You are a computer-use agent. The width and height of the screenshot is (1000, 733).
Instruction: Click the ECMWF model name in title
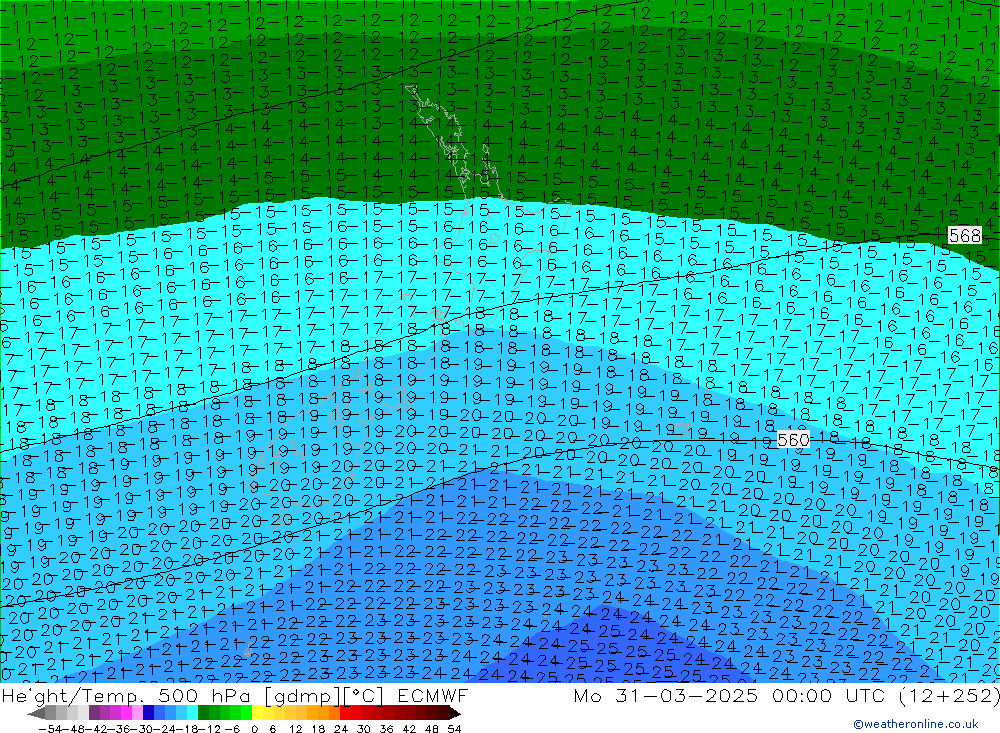(432, 696)
